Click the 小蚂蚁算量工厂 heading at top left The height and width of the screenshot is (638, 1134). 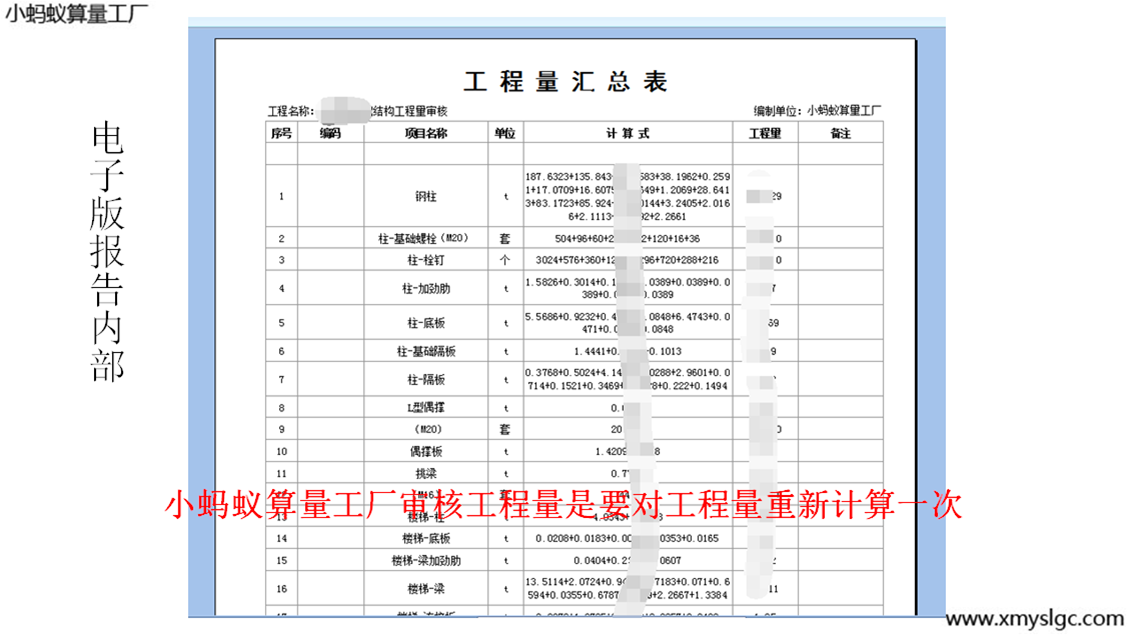pos(76,14)
